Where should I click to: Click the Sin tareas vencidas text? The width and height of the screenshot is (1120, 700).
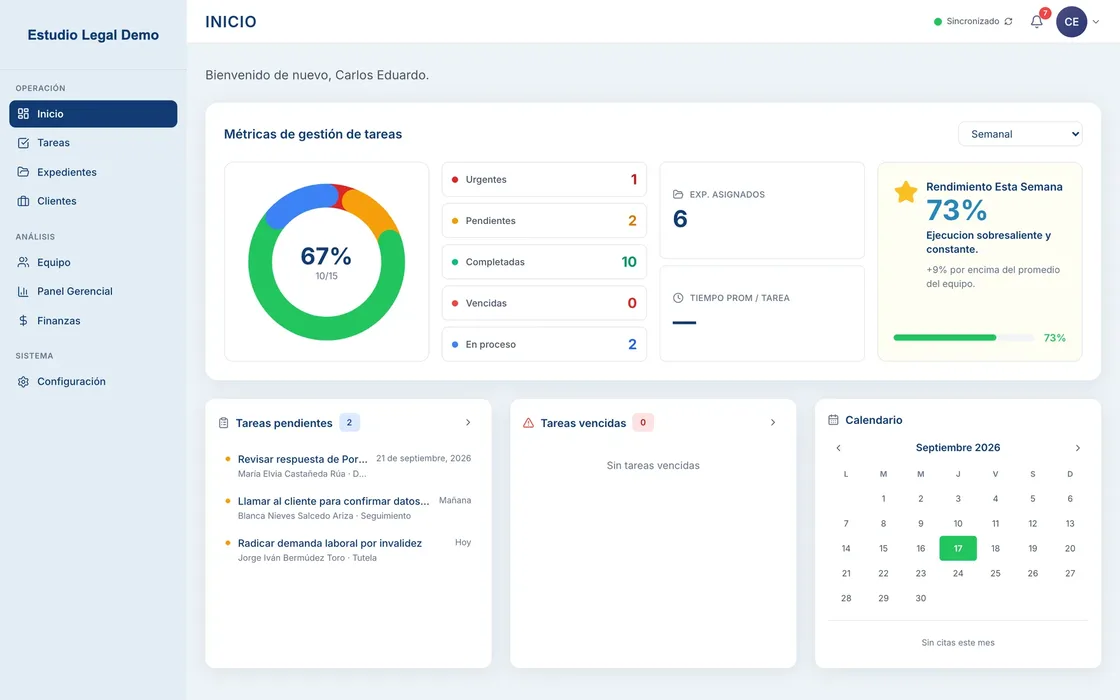coord(653,466)
